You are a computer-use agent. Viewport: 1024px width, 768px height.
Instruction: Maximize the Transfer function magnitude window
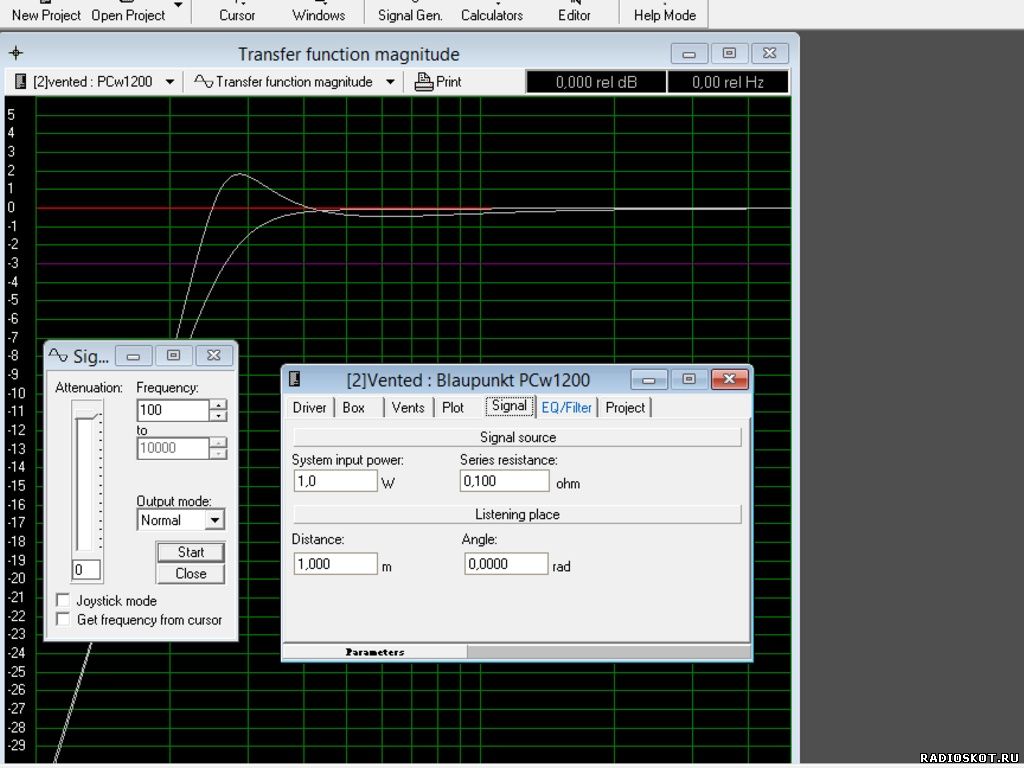(x=729, y=53)
